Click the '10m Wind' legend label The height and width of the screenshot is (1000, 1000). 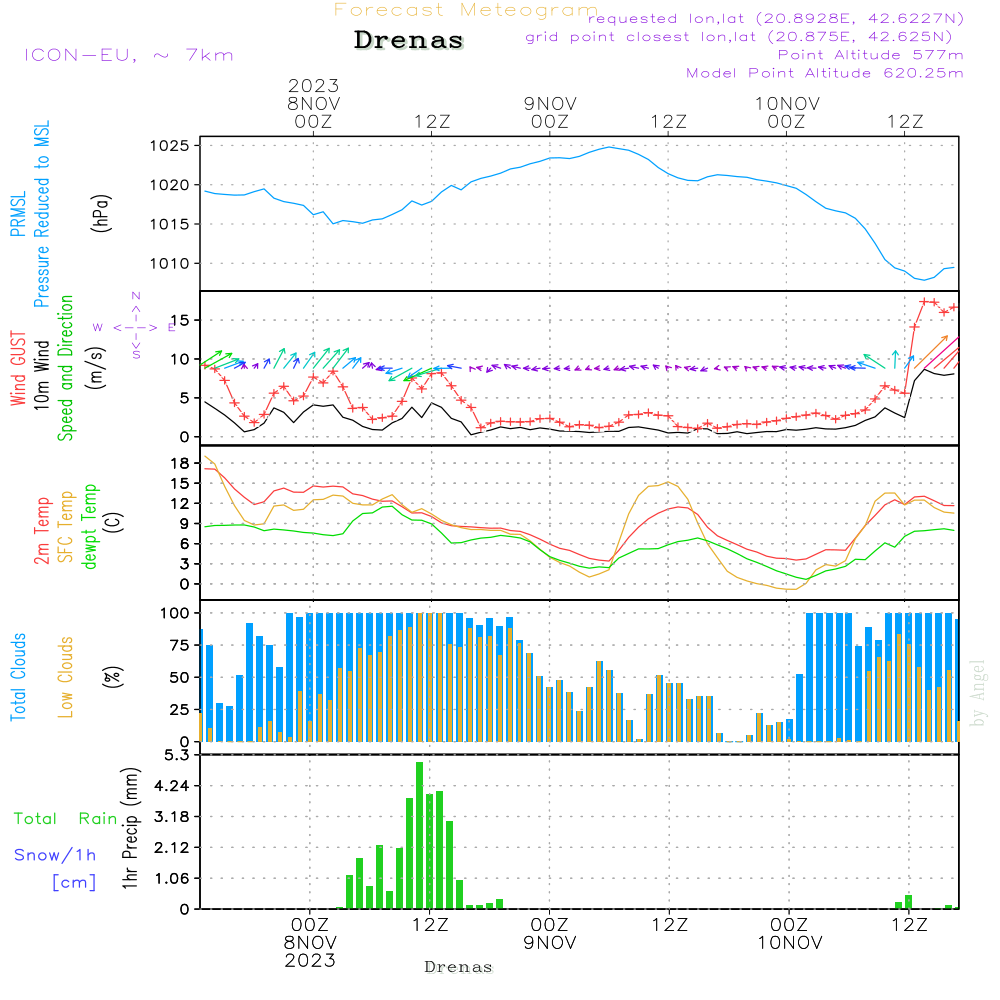[41, 374]
